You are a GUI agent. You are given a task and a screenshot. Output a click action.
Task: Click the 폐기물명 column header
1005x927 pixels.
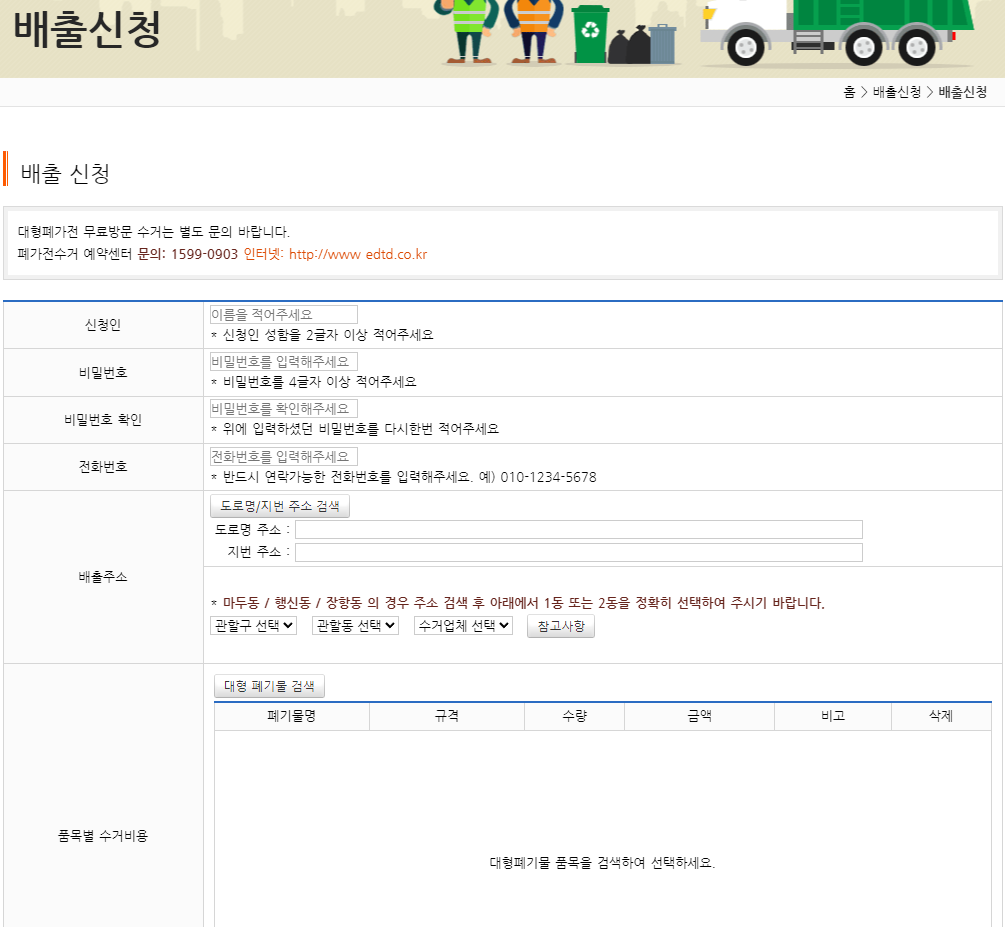[x=291, y=716]
